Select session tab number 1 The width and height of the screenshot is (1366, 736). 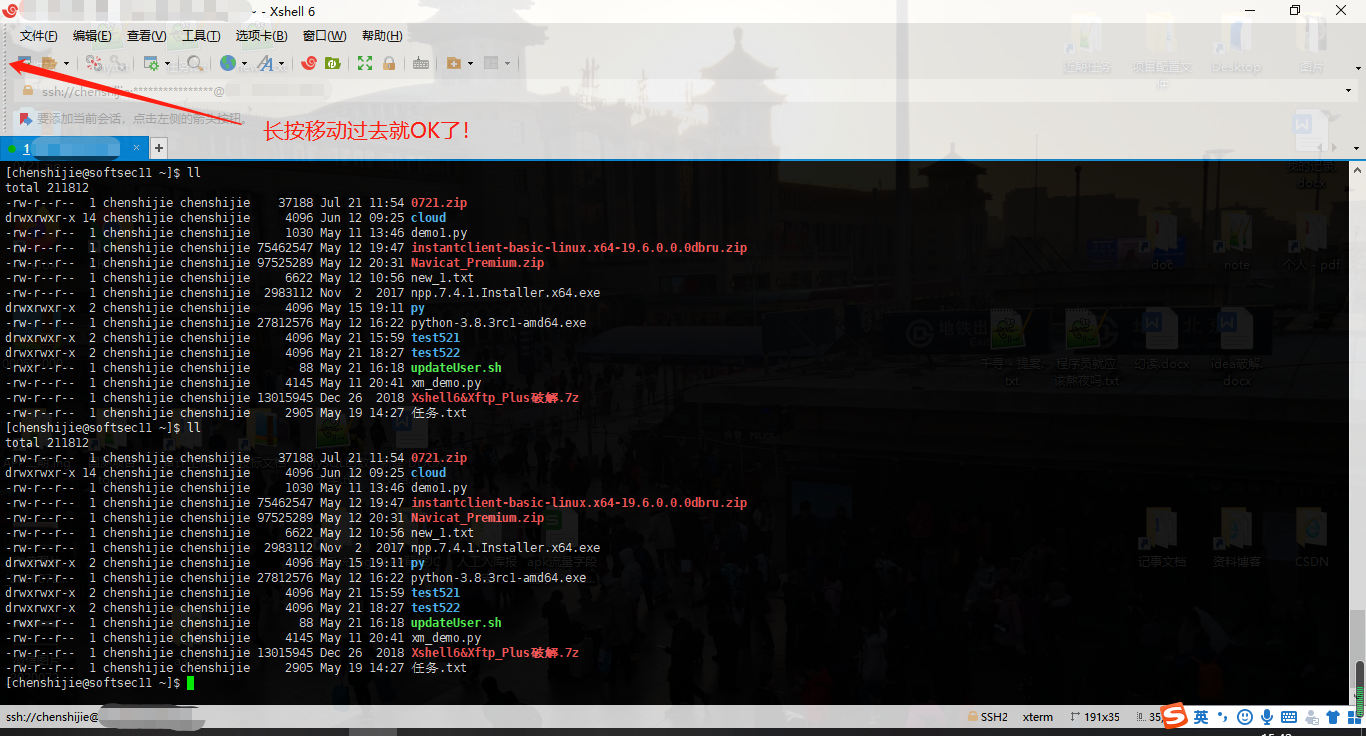[x=76, y=149]
